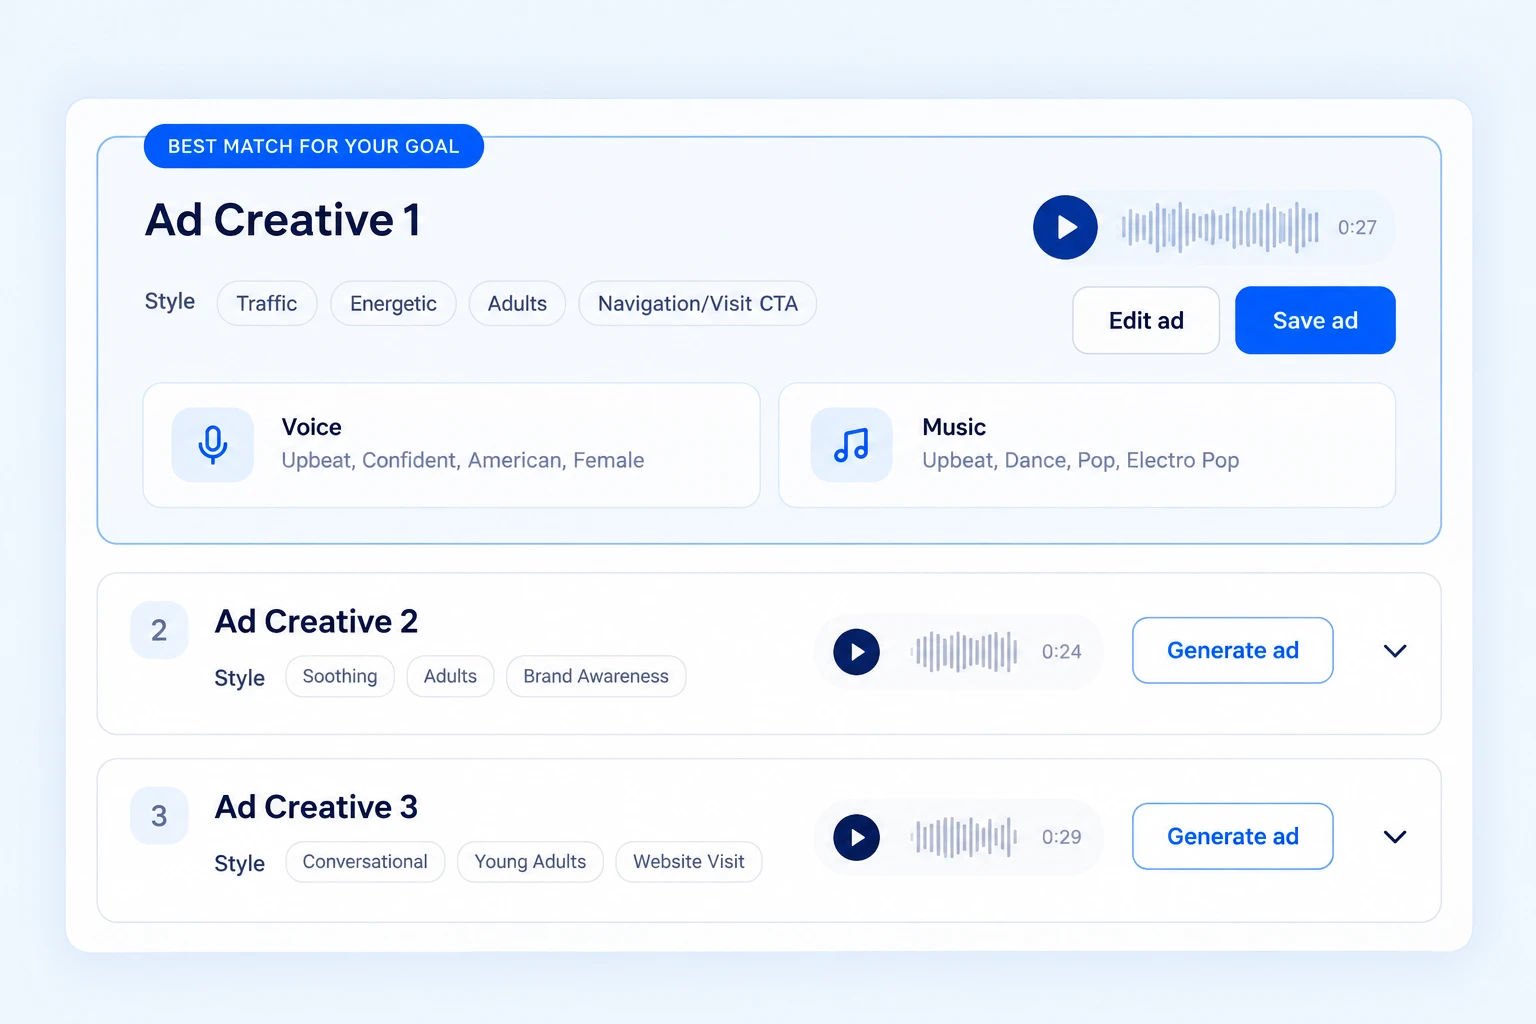The width and height of the screenshot is (1536, 1024).
Task: Select the Website Visit tag
Action: point(689,862)
